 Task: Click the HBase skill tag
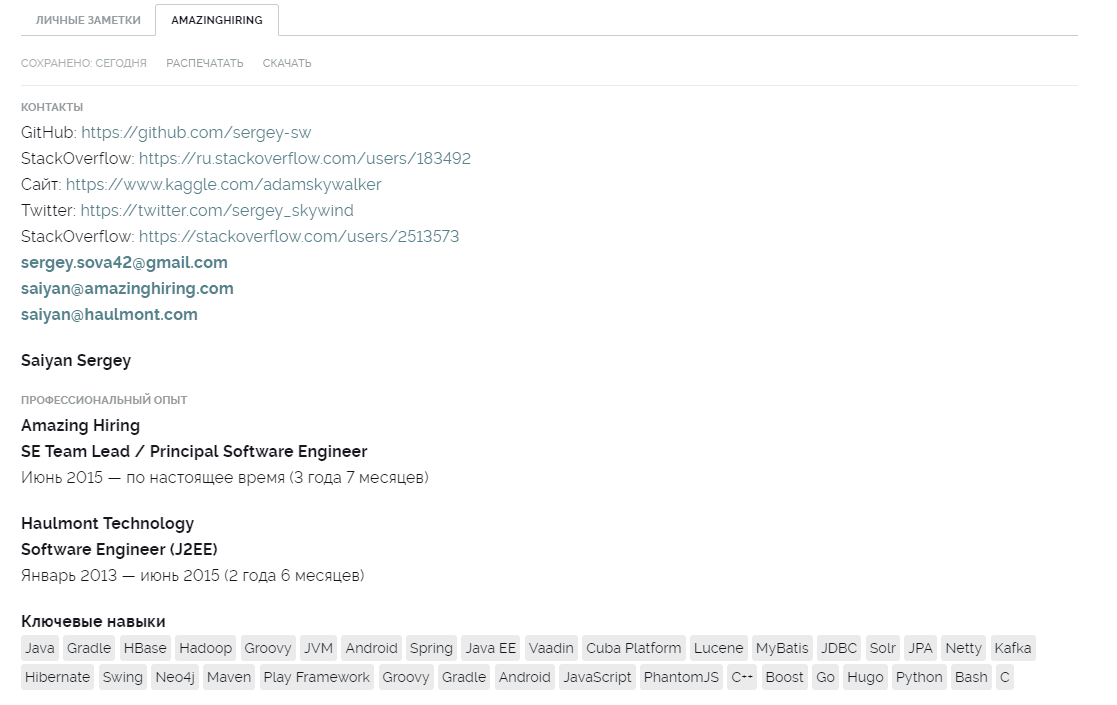pos(145,648)
